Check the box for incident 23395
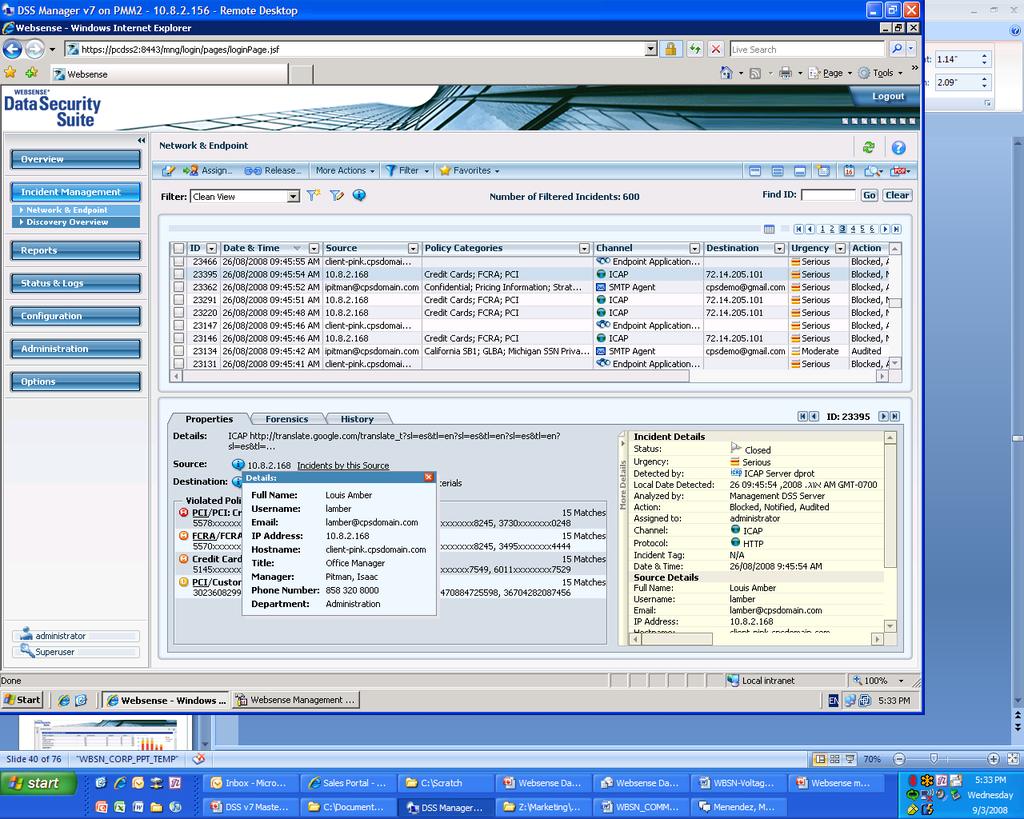The image size is (1024, 819). click(178, 274)
